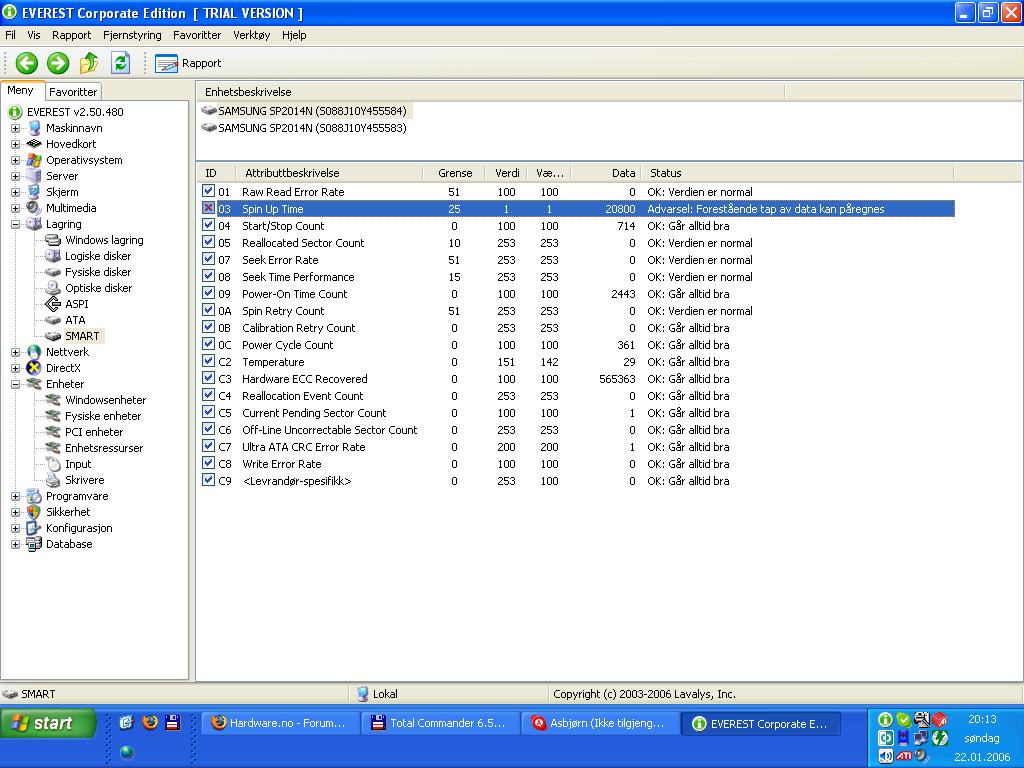Image resolution: width=1024 pixels, height=768 pixels.
Task: Expand the Nettverk tree node
Action: click(x=15, y=353)
